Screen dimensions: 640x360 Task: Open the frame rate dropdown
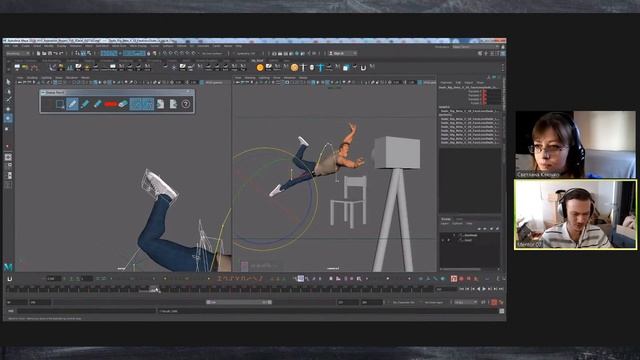point(466,302)
